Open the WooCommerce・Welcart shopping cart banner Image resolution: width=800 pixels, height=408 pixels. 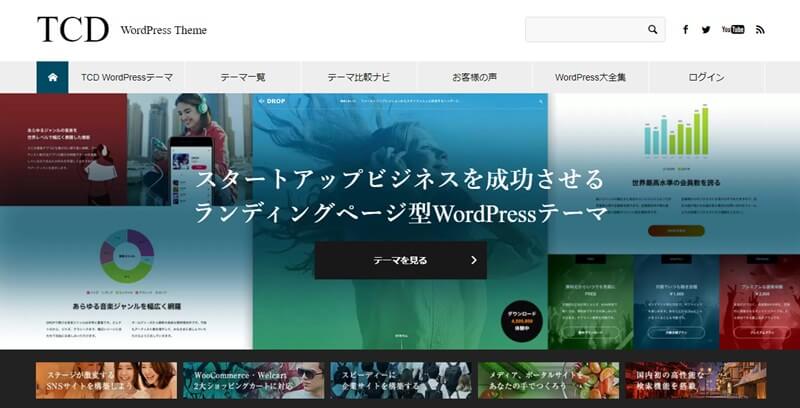tap(254, 380)
